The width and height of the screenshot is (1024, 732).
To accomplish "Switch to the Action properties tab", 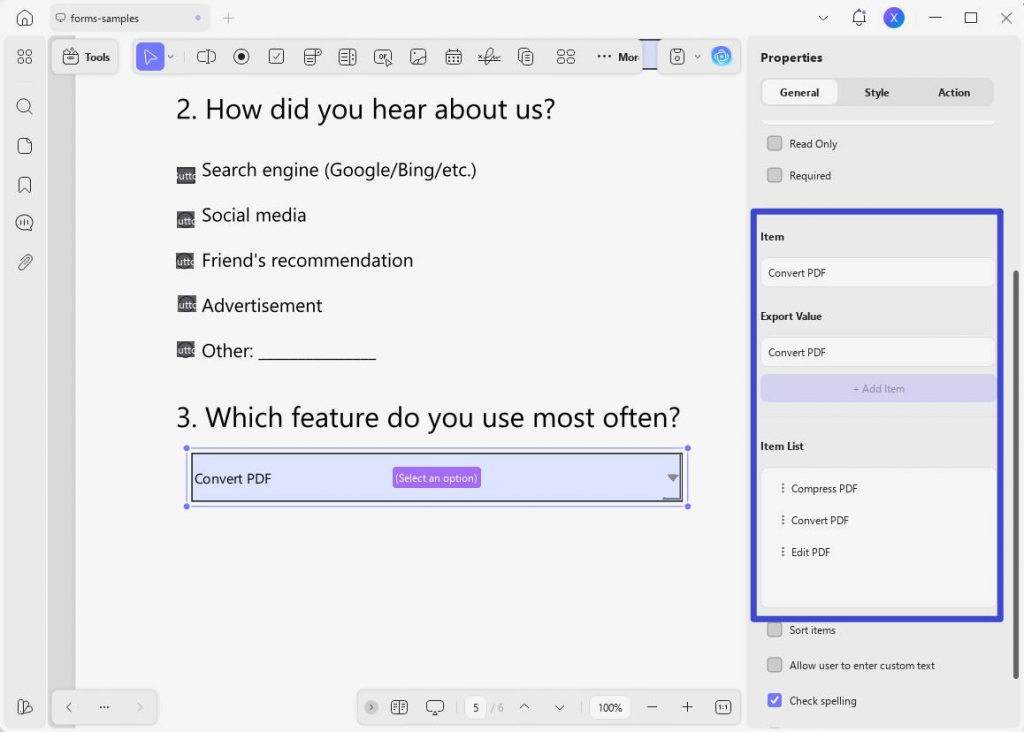I will click(x=954, y=92).
